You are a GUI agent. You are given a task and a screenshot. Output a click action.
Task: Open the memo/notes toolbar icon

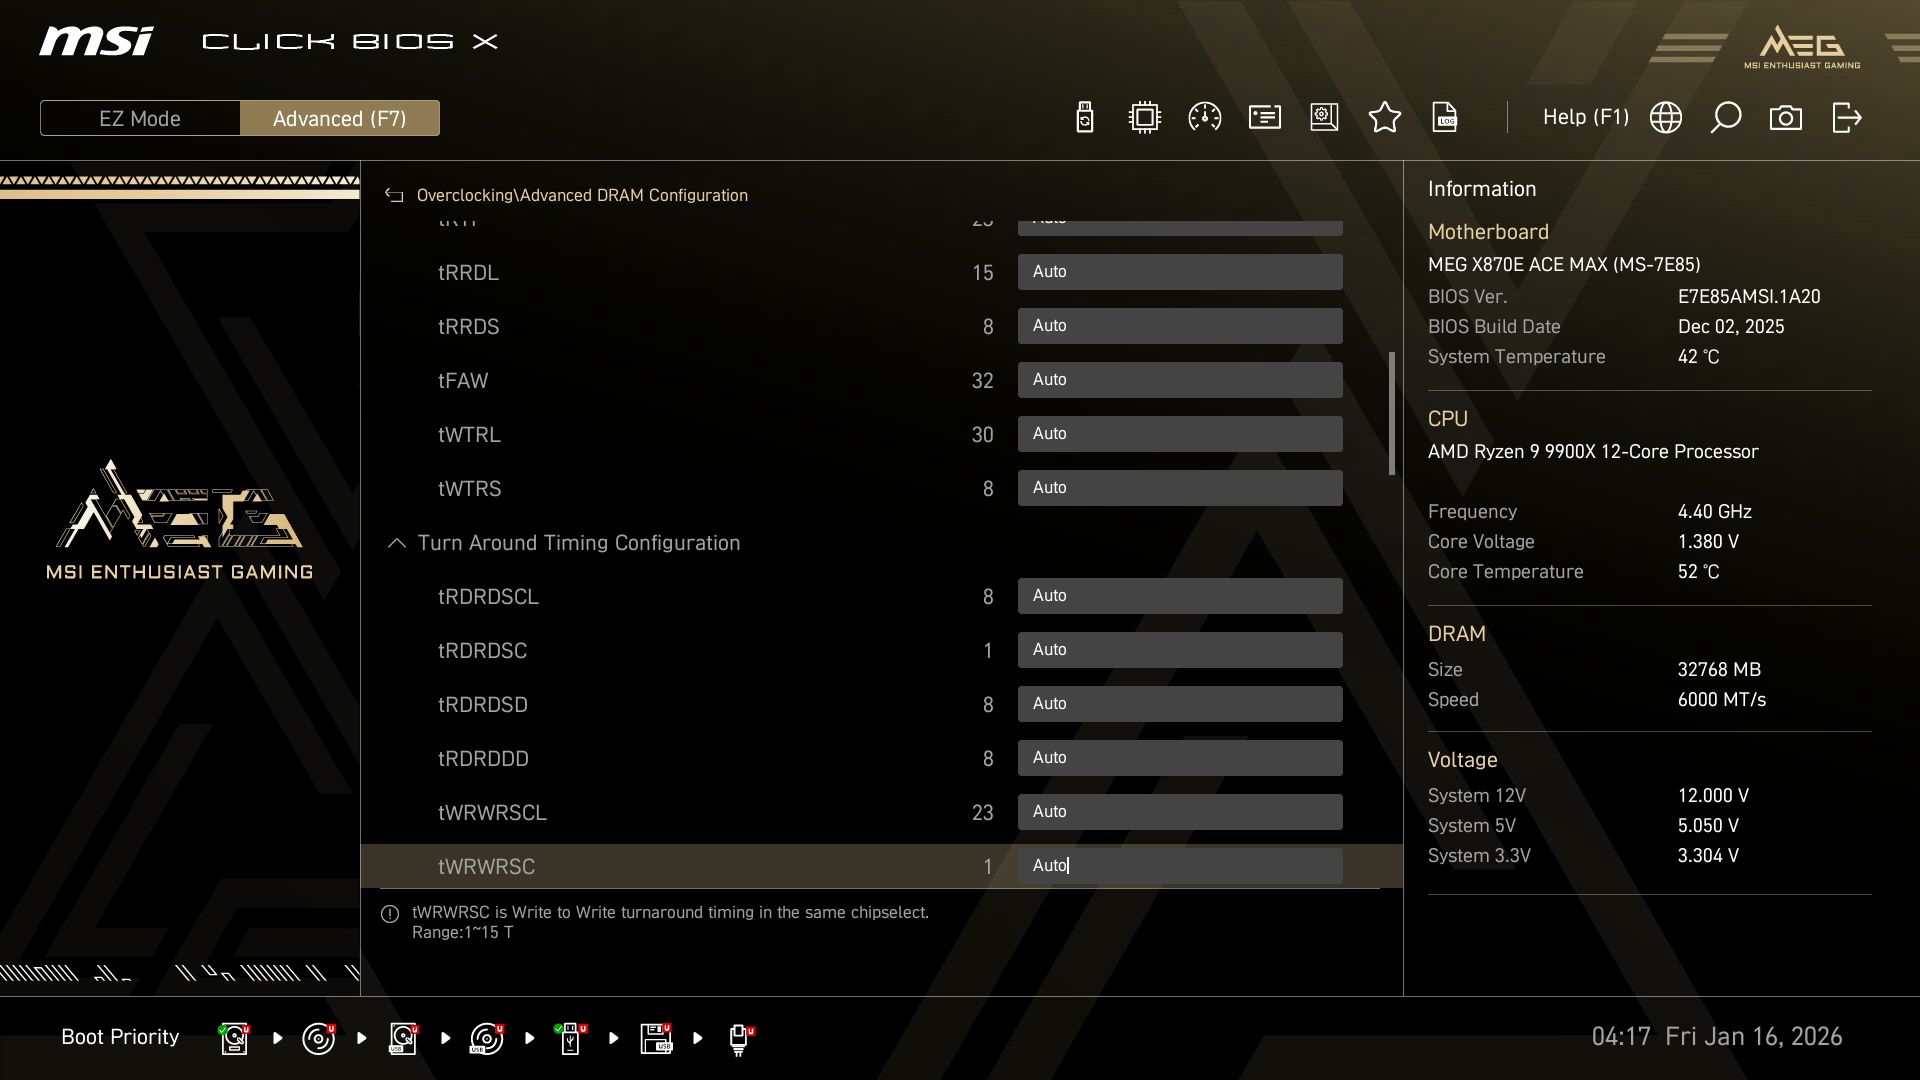pyautogui.click(x=1264, y=117)
